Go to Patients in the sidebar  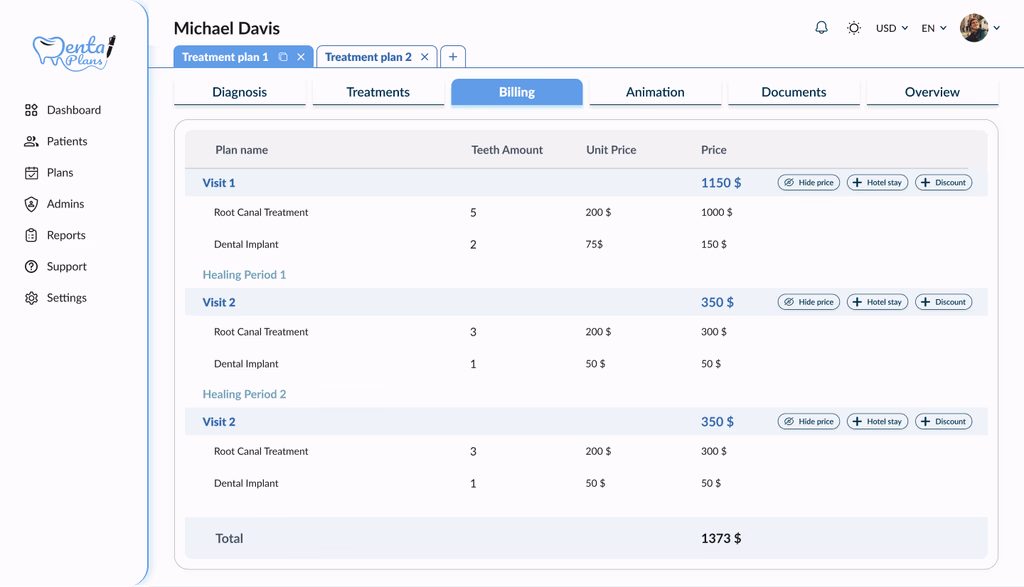(x=66, y=141)
